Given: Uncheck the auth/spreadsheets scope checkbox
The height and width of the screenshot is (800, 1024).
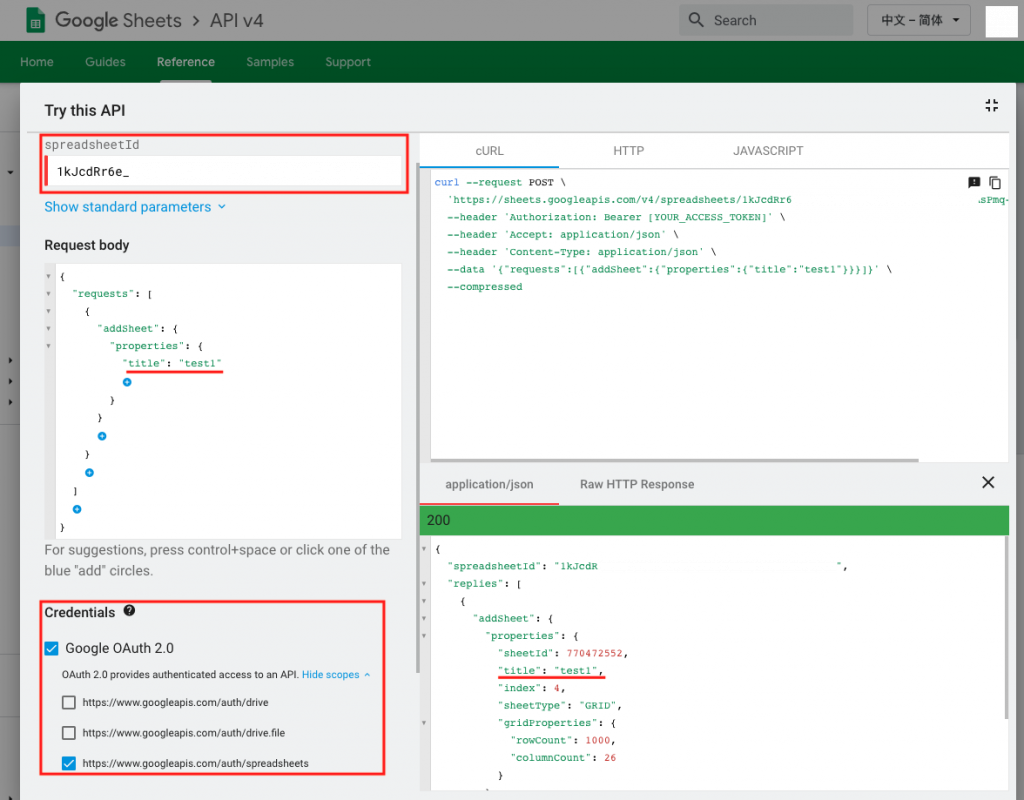Looking at the screenshot, I should pyautogui.click(x=69, y=763).
